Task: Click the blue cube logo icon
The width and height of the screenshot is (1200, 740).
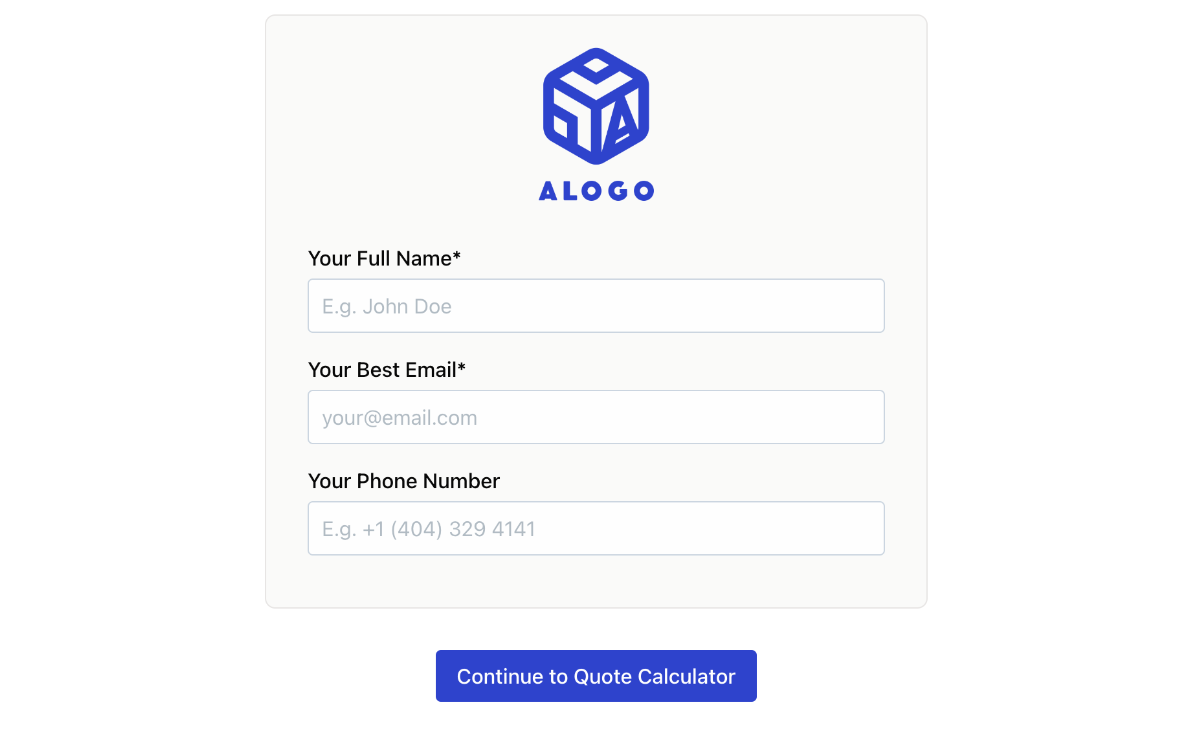Action: pos(596,106)
